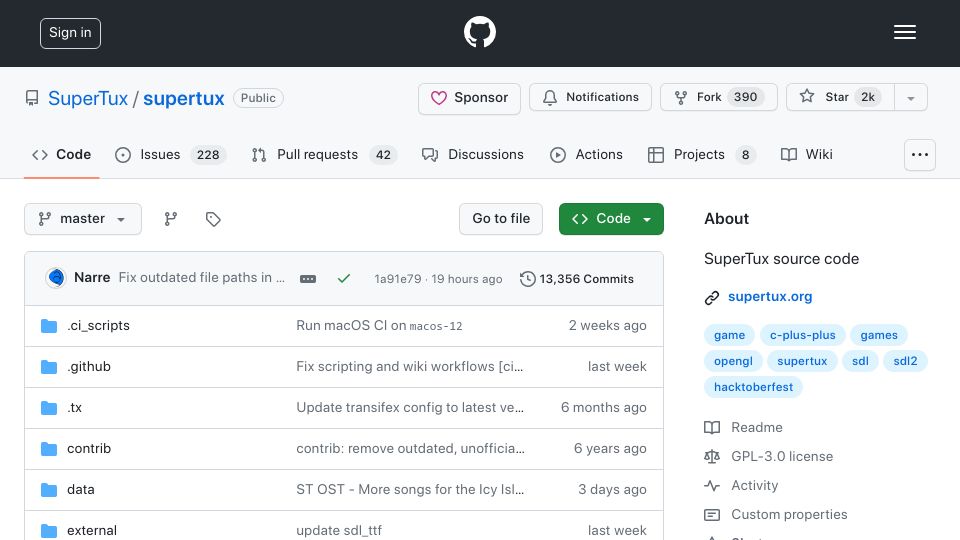Expand the master branch selector
Viewport: 960px width, 540px height.
coord(83,219)
